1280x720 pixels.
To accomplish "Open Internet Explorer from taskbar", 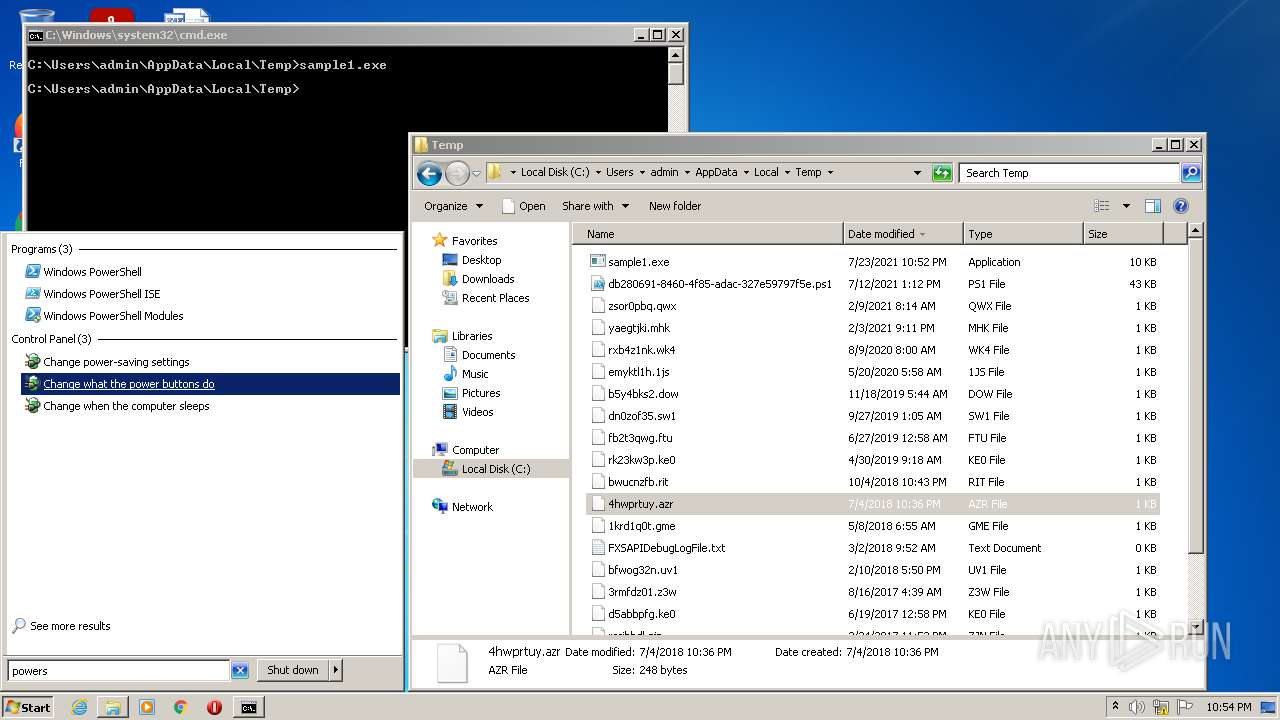I will pos(79,707).
